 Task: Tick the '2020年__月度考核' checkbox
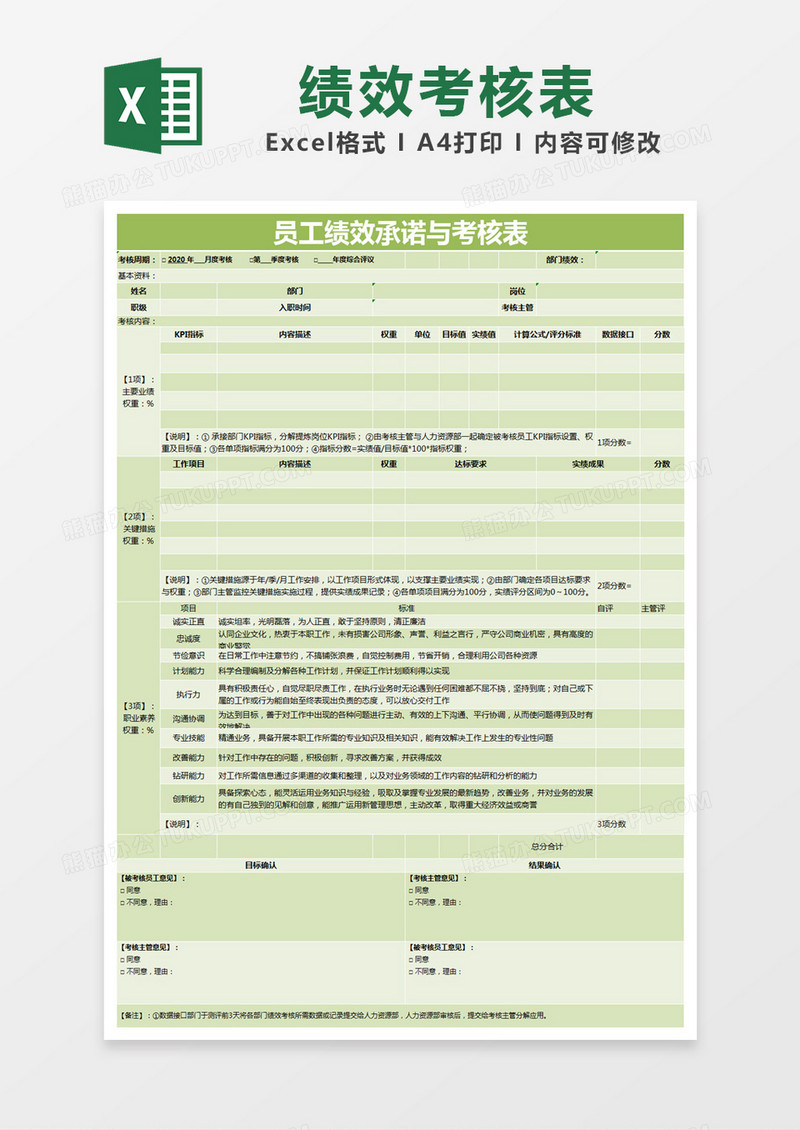pos(164,260)
